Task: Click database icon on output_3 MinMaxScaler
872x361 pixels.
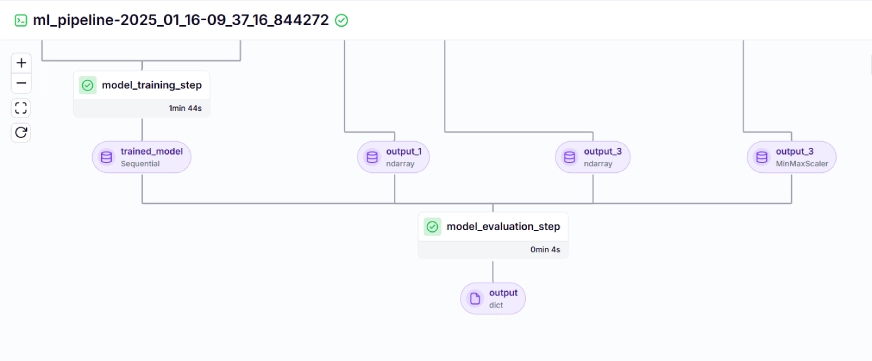Action: coord(762,157)
